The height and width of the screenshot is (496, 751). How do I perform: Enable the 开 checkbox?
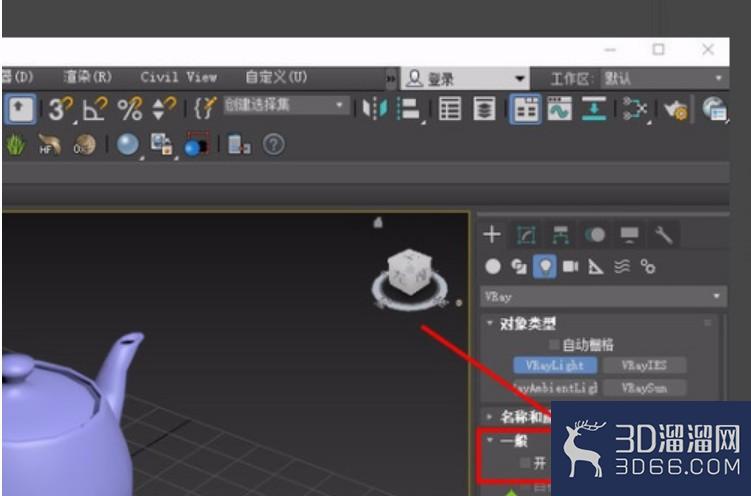[x=525, y=463]
